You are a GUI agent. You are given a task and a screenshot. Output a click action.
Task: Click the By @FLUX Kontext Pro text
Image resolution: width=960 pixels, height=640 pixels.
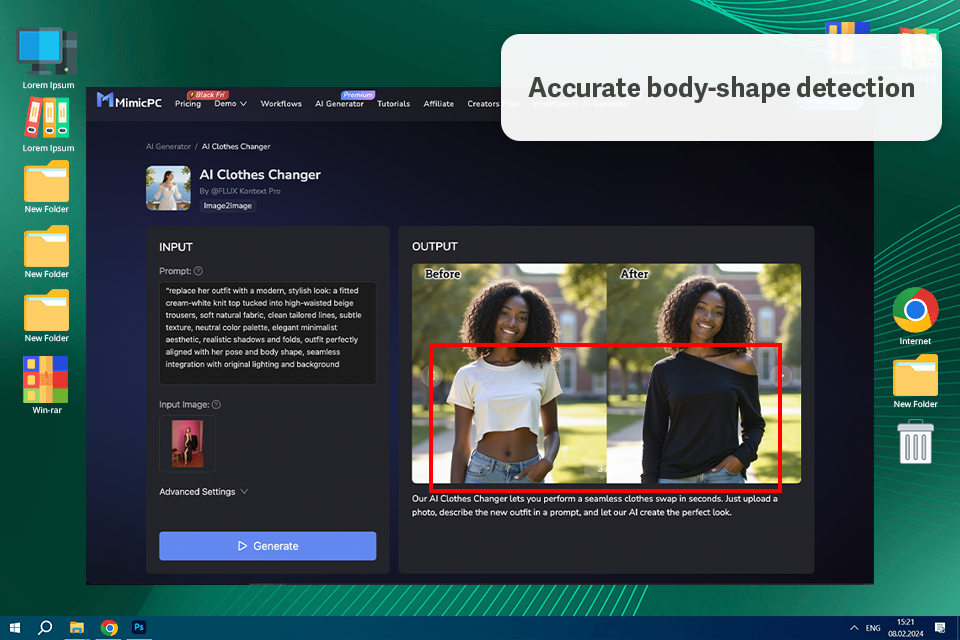coord(240,191)
